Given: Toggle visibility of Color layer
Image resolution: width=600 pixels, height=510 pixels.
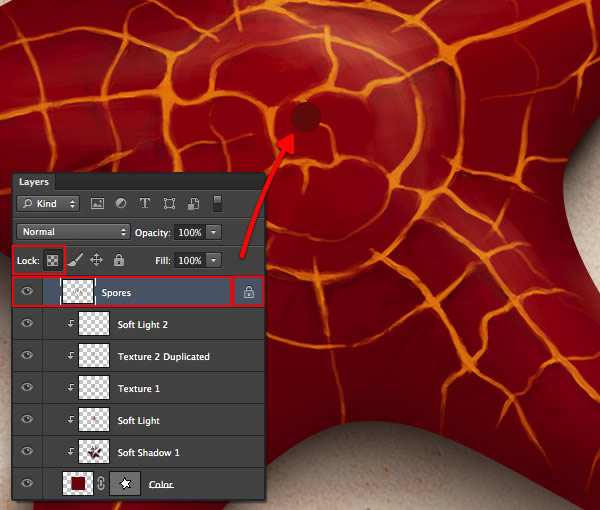Looking at the screenshot, I should pyautogui.click(x=27, y=483).
